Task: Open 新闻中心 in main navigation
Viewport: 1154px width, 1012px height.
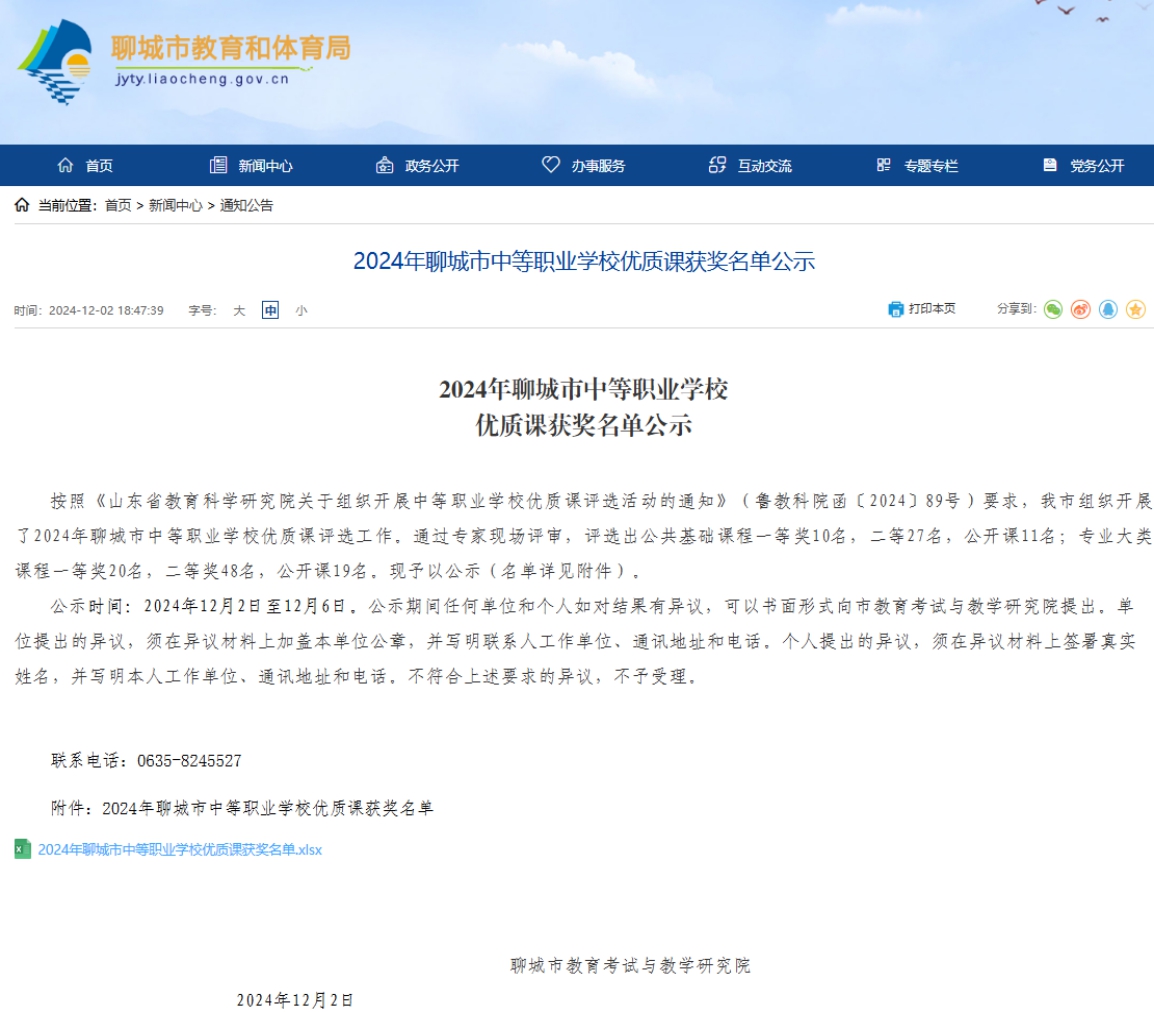Action: click(x=266, y=166)
